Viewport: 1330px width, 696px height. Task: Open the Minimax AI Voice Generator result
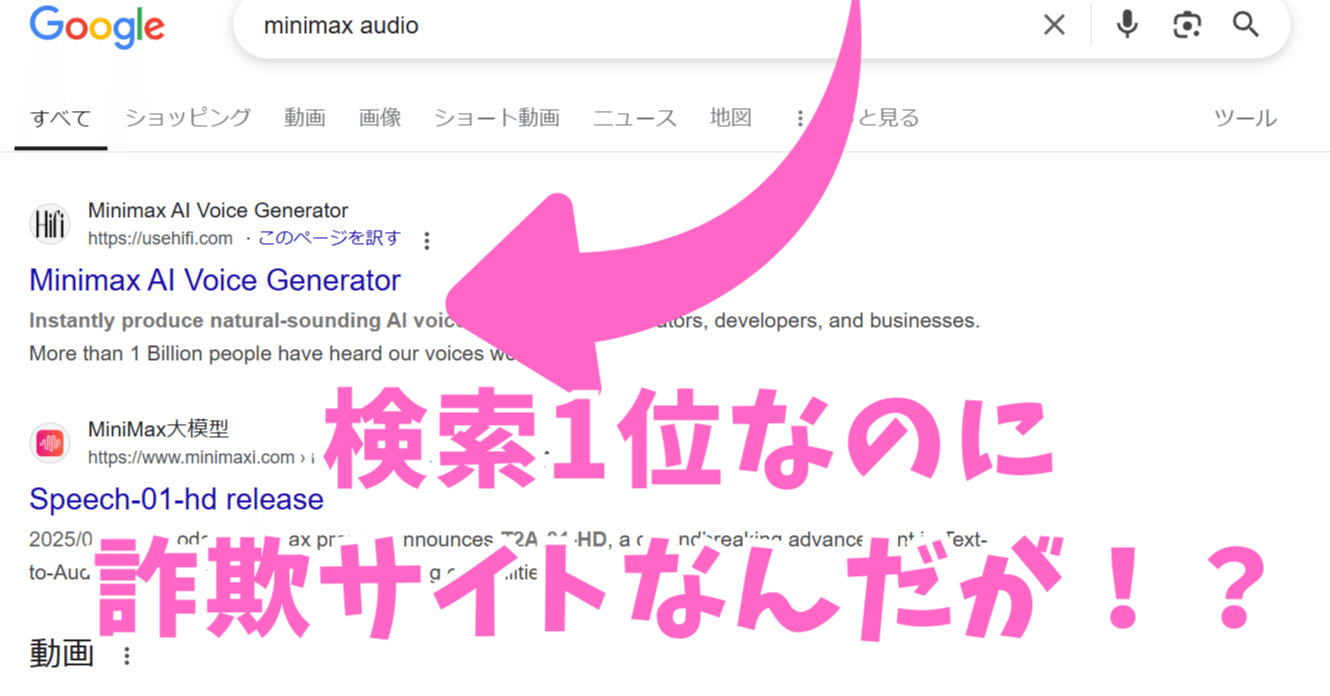click(x=214, y=280)
